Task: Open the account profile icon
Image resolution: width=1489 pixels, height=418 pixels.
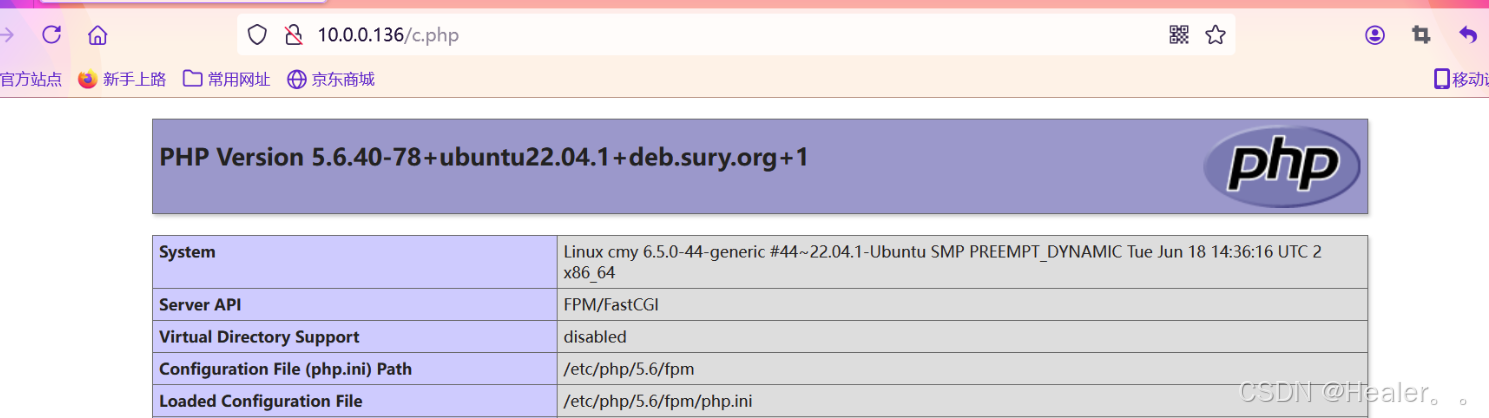Action: 1375,35
